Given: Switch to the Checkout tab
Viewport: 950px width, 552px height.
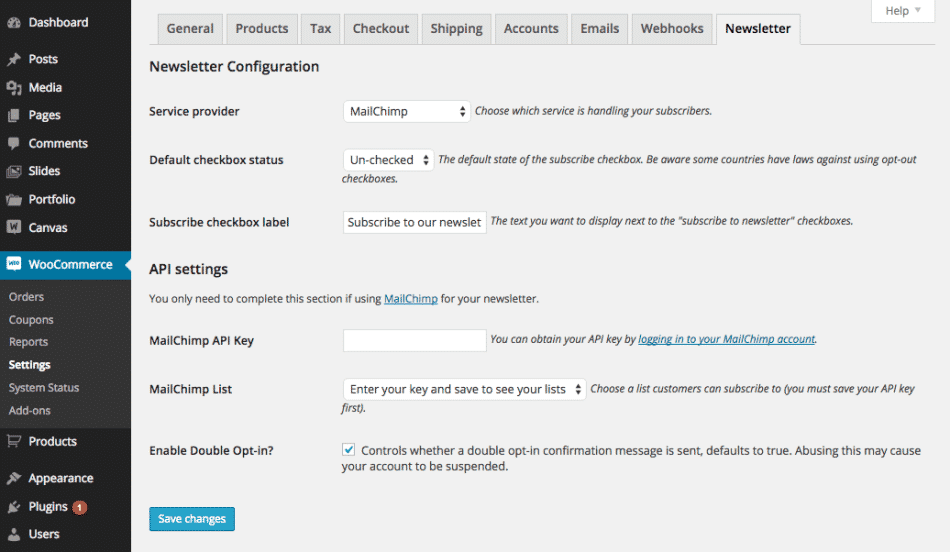Looking at the screenshot, I should (380, 29).
